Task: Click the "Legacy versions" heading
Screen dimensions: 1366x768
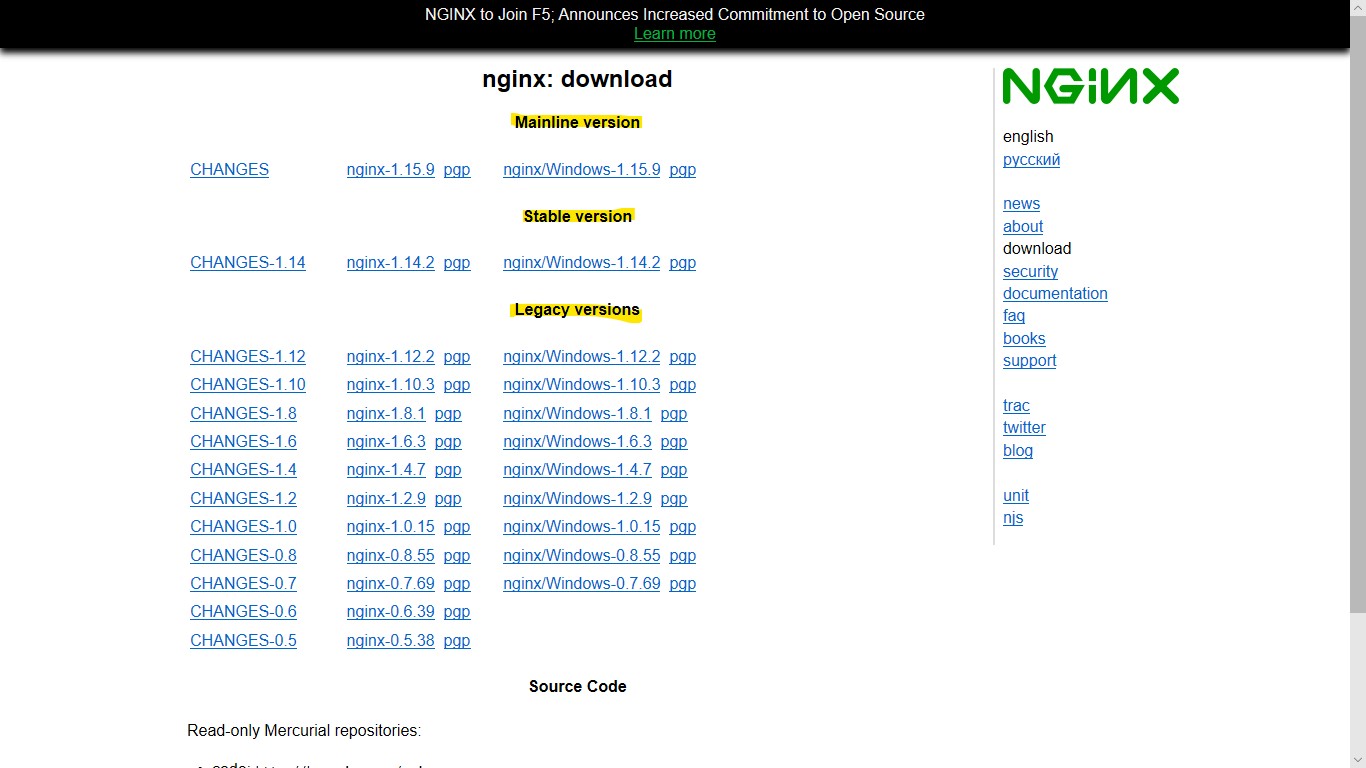Action: (577, 310)
